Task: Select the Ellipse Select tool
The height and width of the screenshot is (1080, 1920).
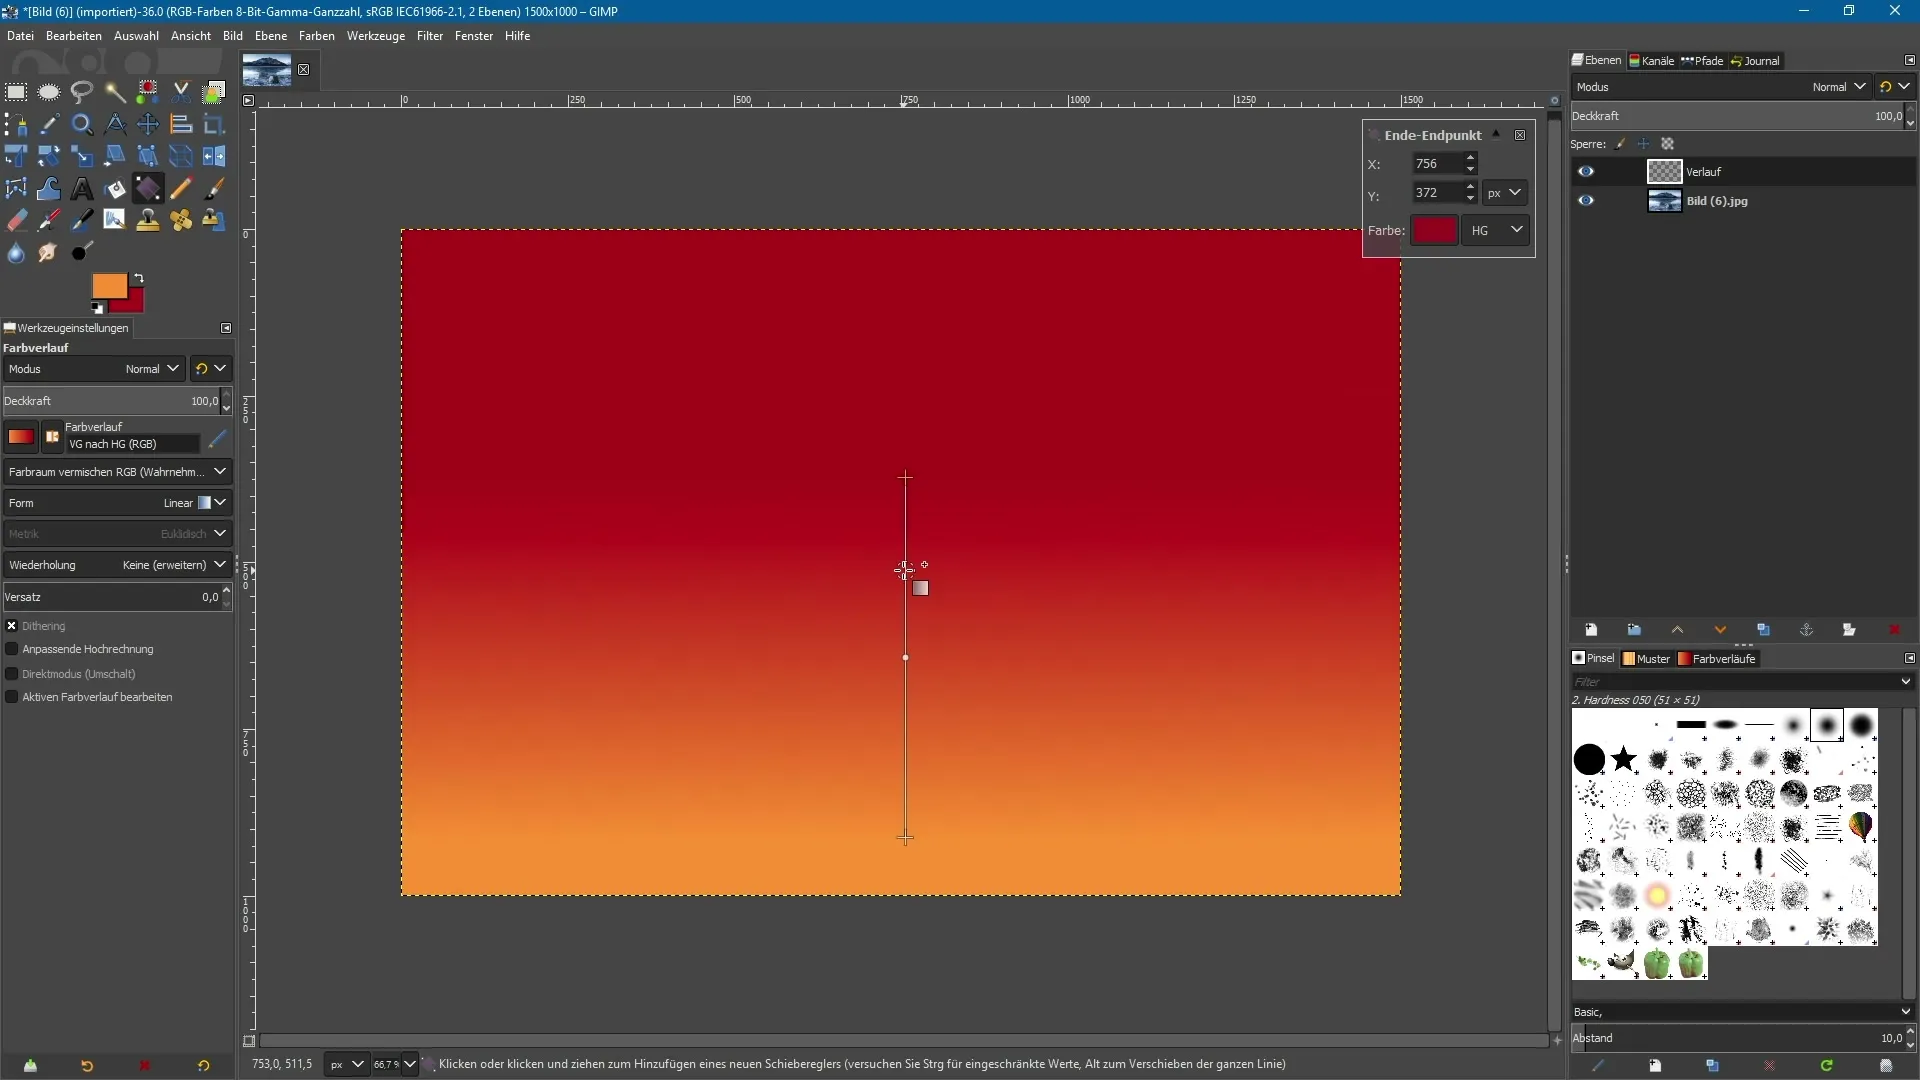Action: 49,92
